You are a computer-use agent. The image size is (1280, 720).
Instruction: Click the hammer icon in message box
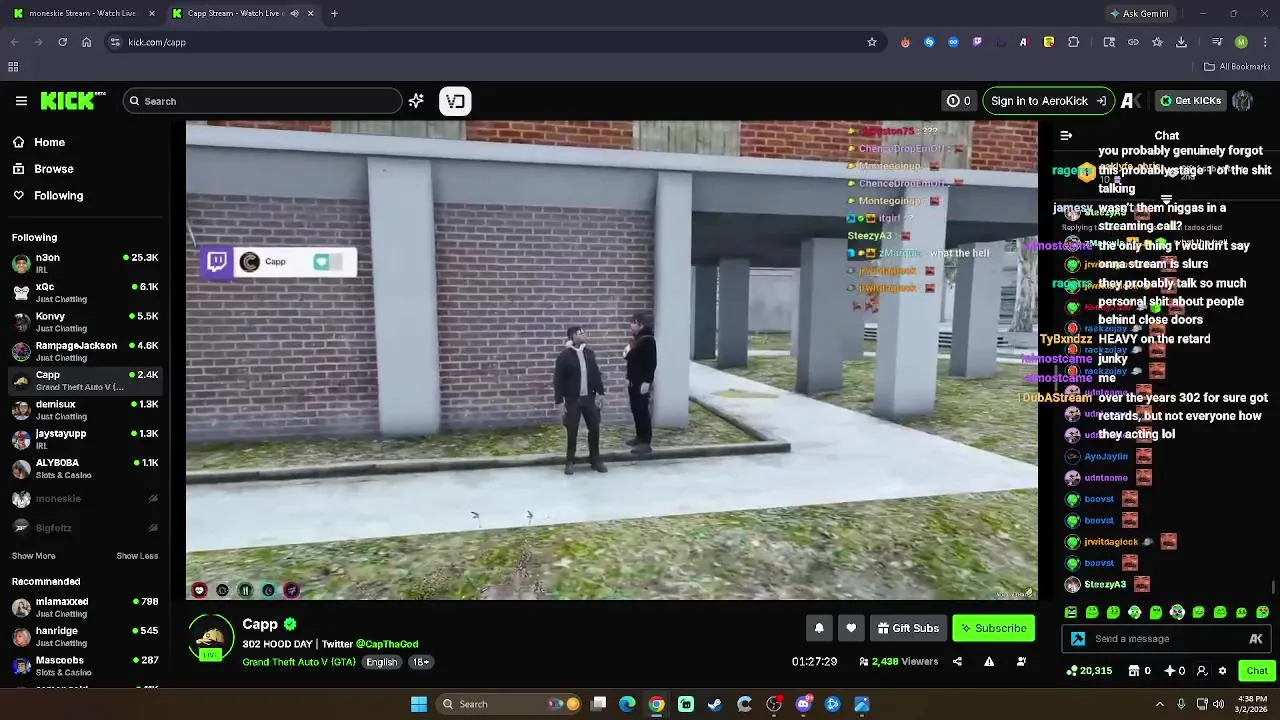point(1078,639)
